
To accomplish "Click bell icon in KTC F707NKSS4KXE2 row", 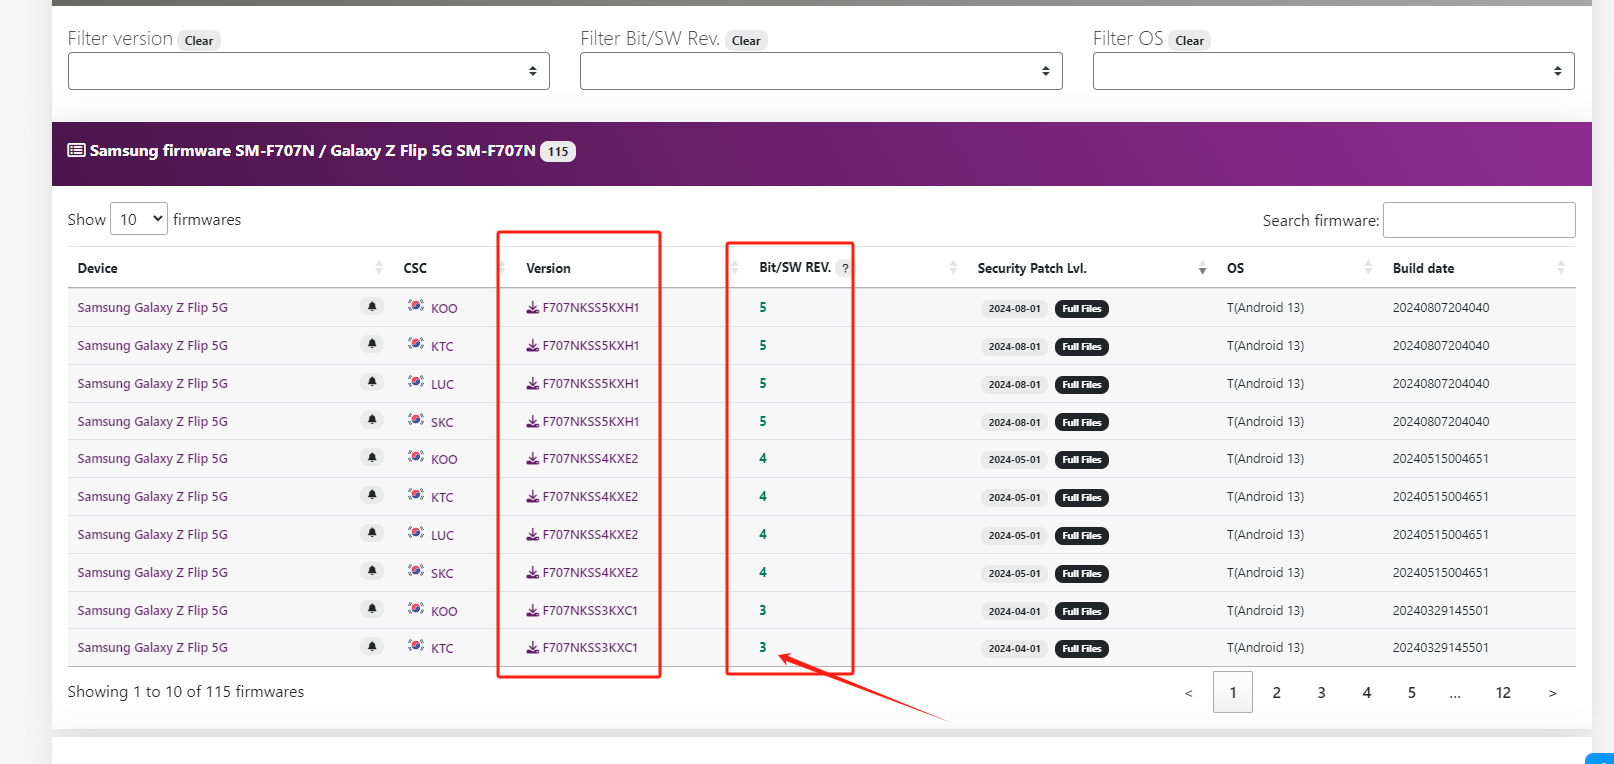I will pyautogui.click(x=372, y=495).
